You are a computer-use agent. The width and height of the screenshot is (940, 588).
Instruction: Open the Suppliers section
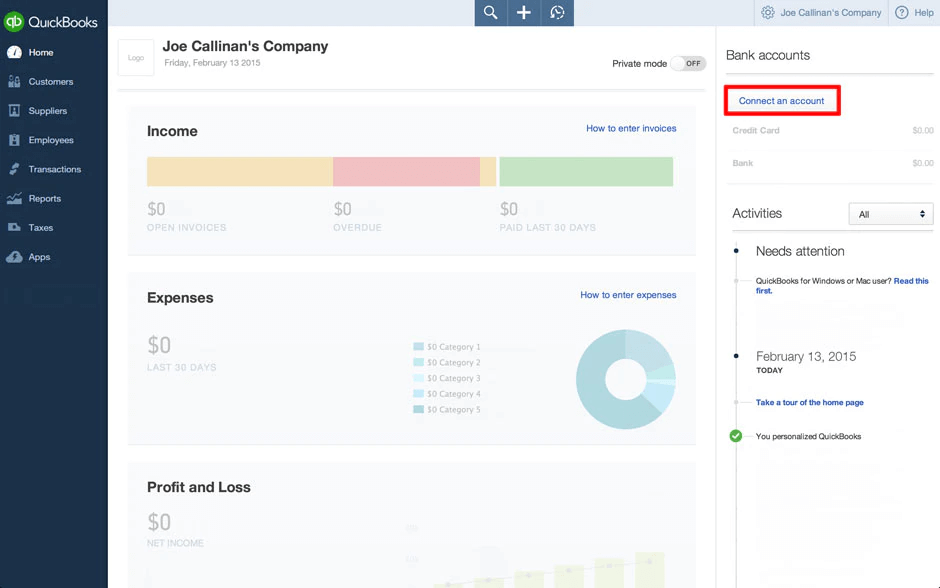(48, 111)
